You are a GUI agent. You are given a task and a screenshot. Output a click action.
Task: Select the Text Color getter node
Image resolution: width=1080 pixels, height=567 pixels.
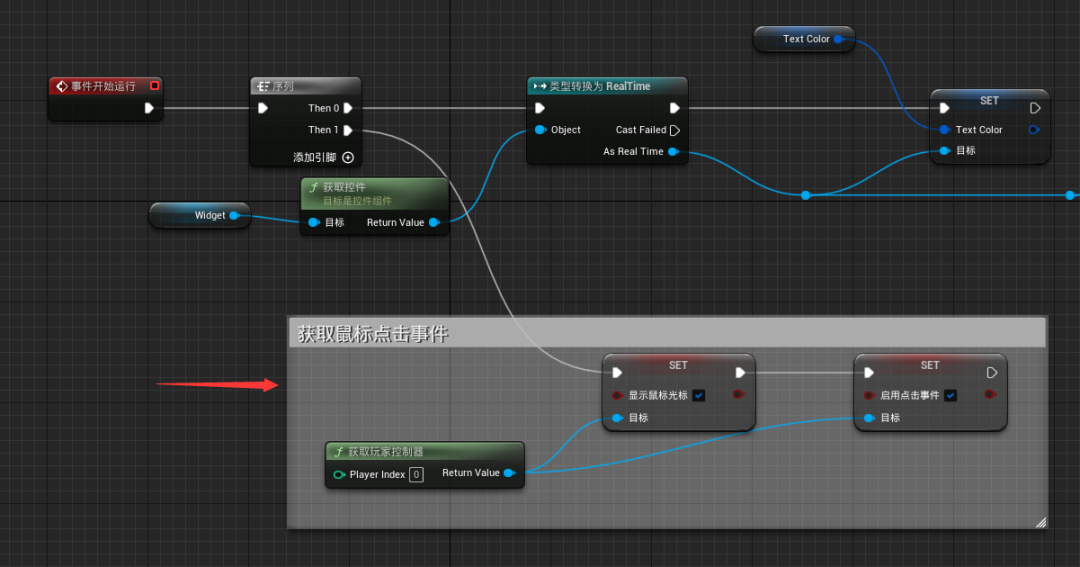(804, 39)
